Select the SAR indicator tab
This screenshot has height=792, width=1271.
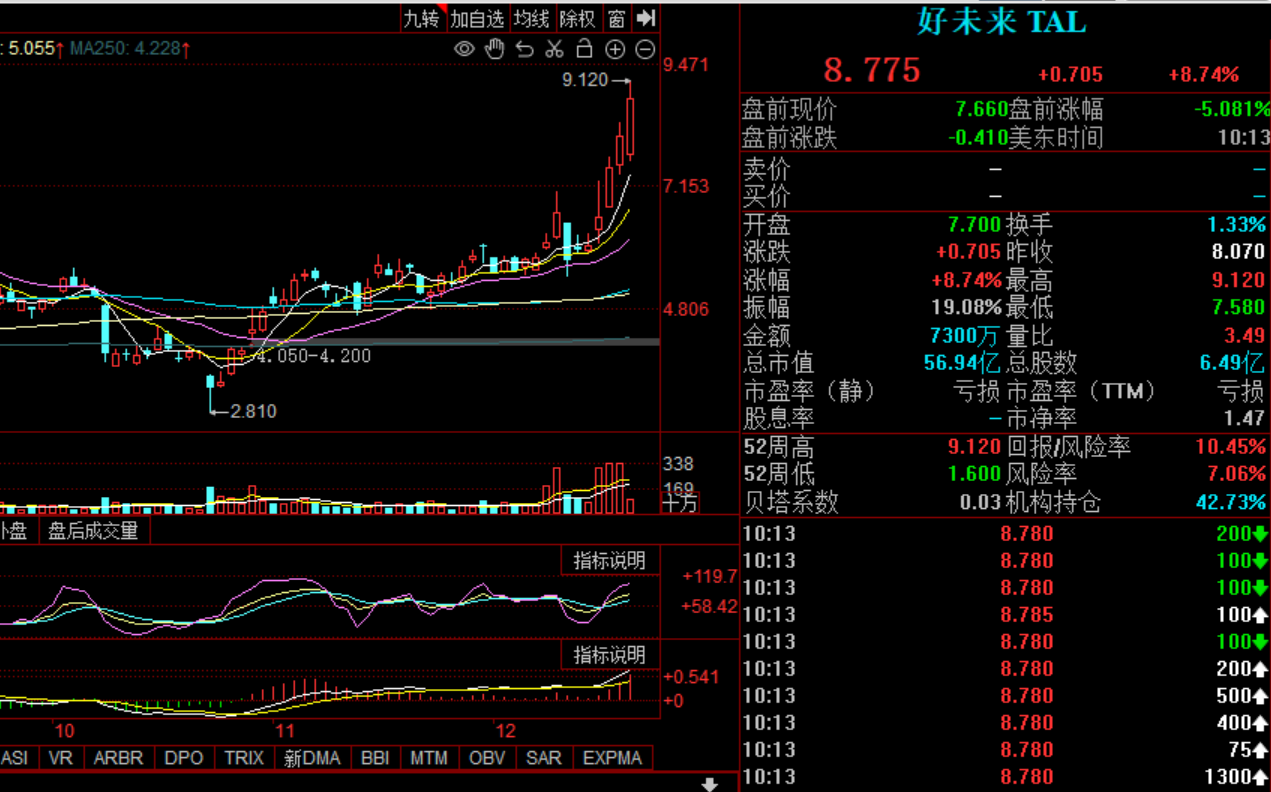pos(544,758)
